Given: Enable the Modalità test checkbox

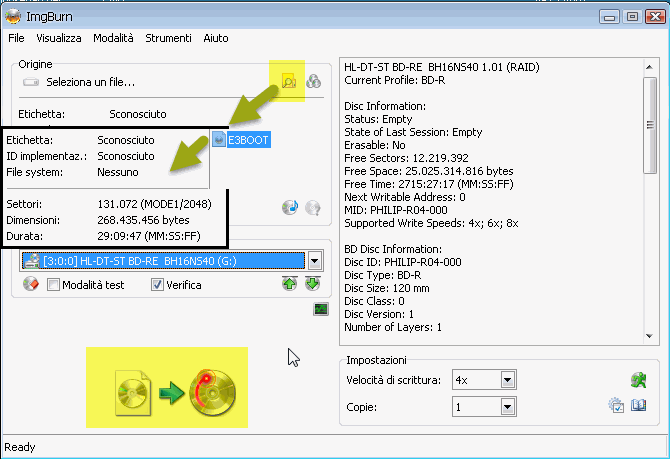Looking at the screenshot, I should (53, 285).
